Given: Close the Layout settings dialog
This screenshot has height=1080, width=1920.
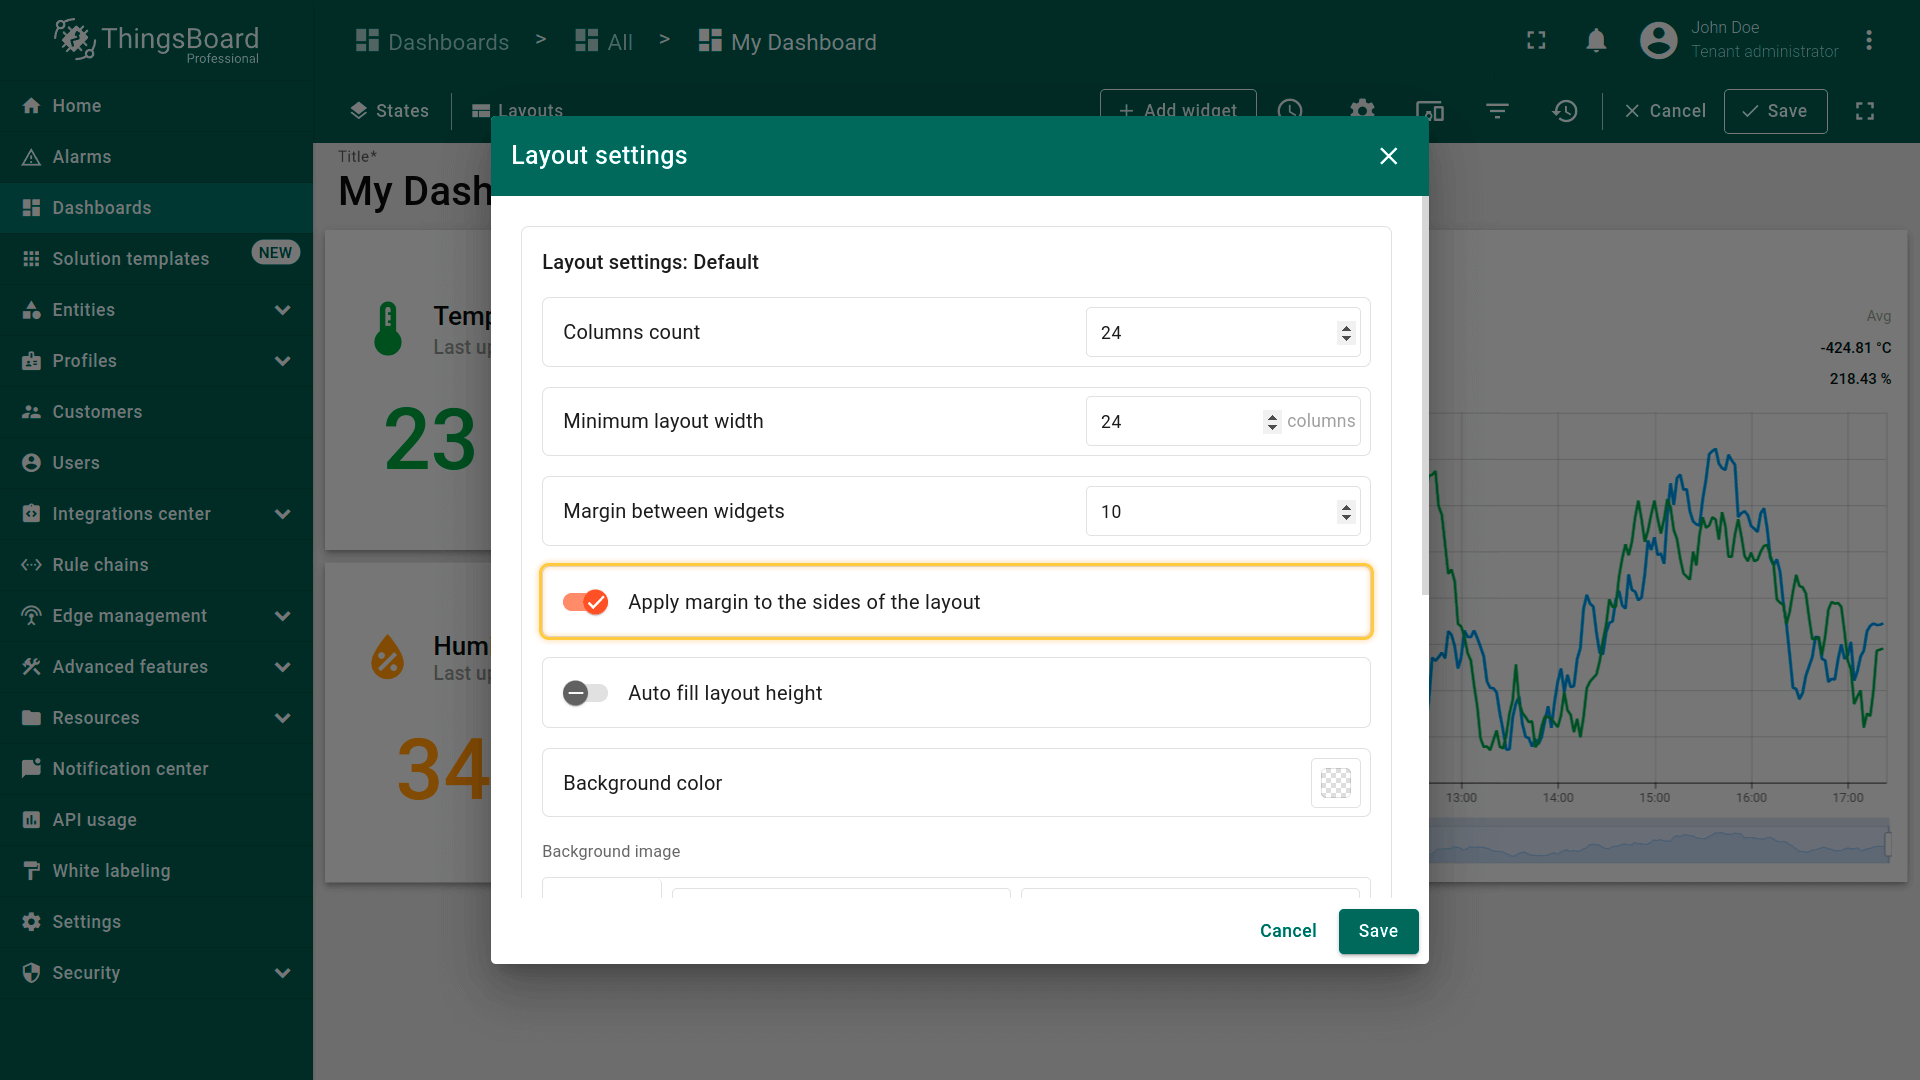Looking at the screenshot, I should pyautogui.click(x=1388, y=156).
